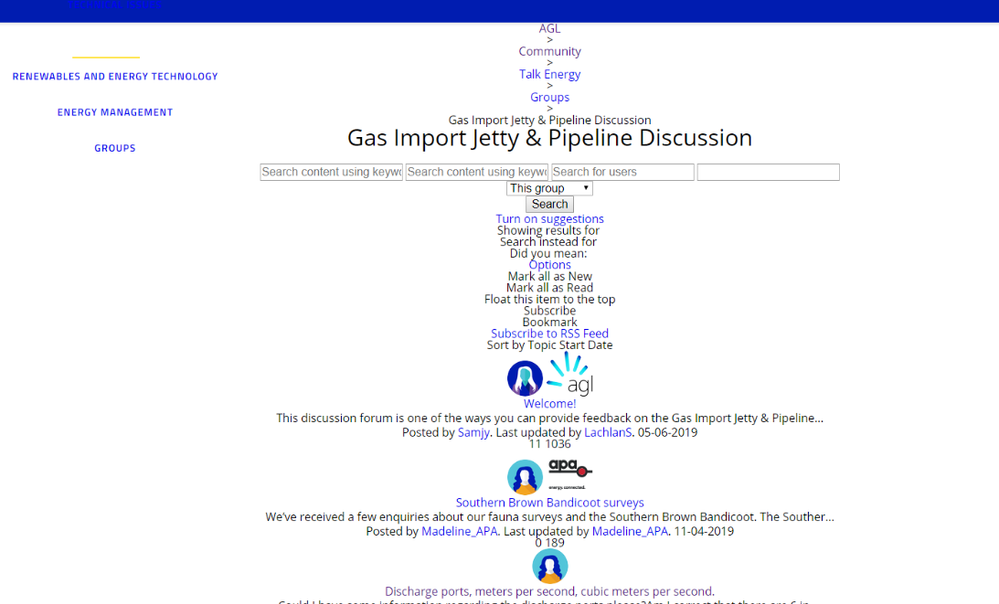Navigate to the Community breadcrumb

pyautogui.click(x=549, y=51)
